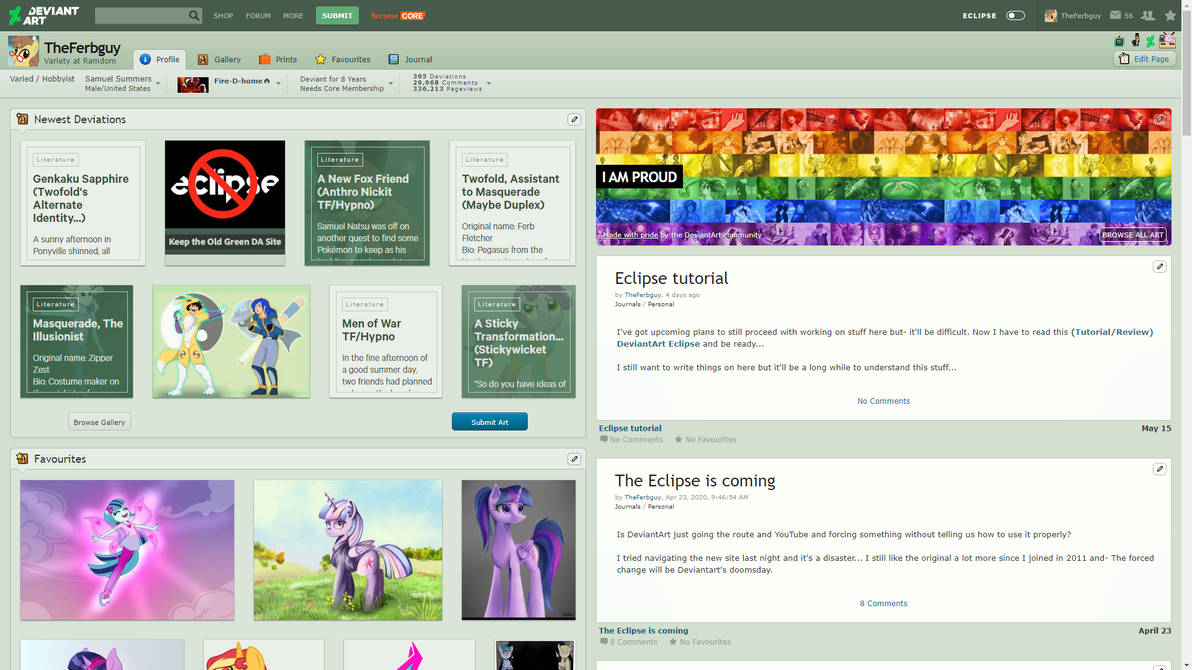Image resolution: width=1192 pixels, height=670 pixels.
Task: Click the yellow star Favourites tab icon
Action: click(321, 59)
